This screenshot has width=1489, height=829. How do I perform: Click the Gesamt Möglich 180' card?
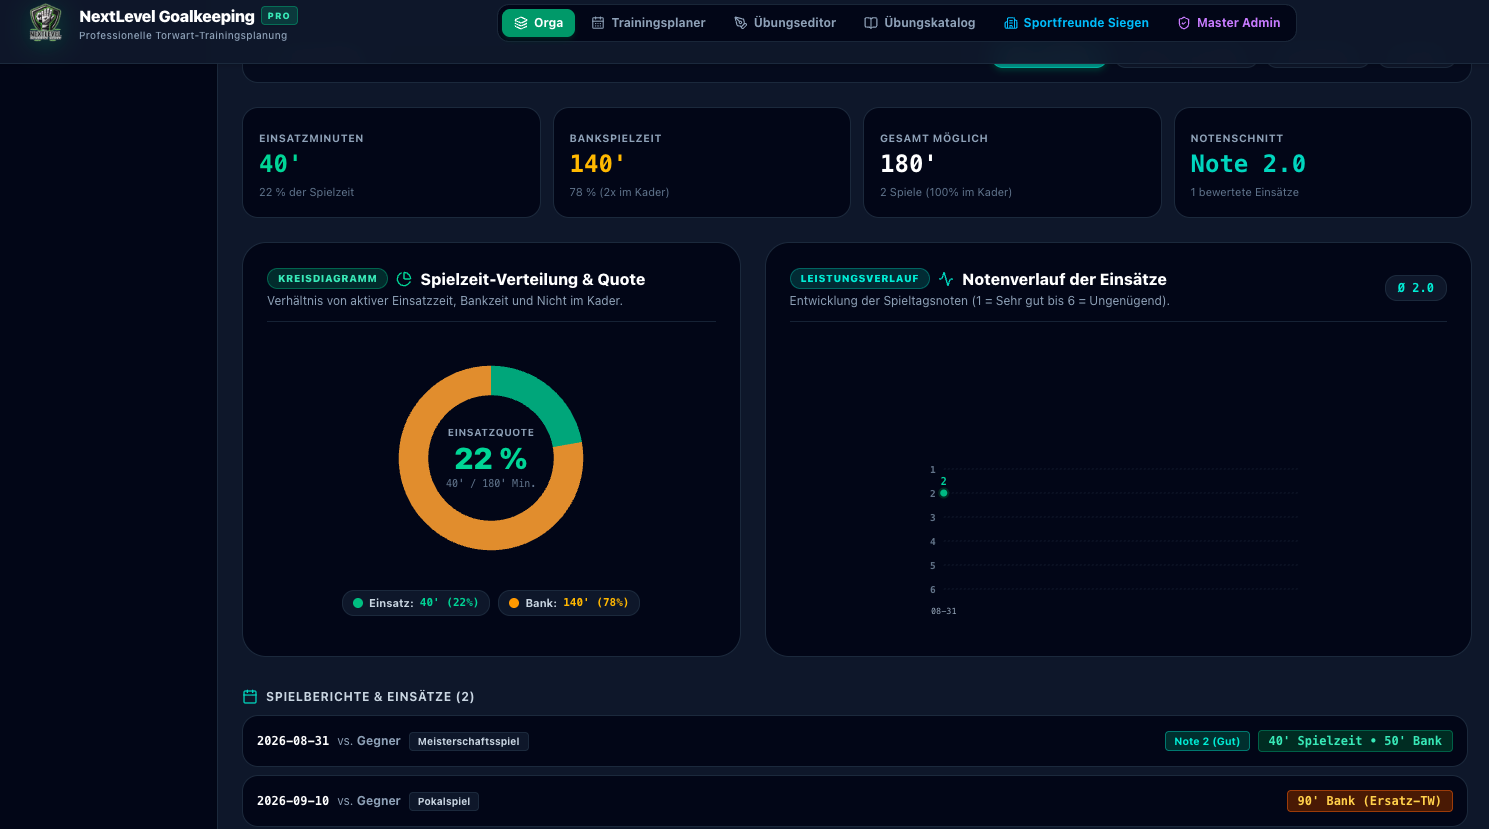tap(1012, 162)
